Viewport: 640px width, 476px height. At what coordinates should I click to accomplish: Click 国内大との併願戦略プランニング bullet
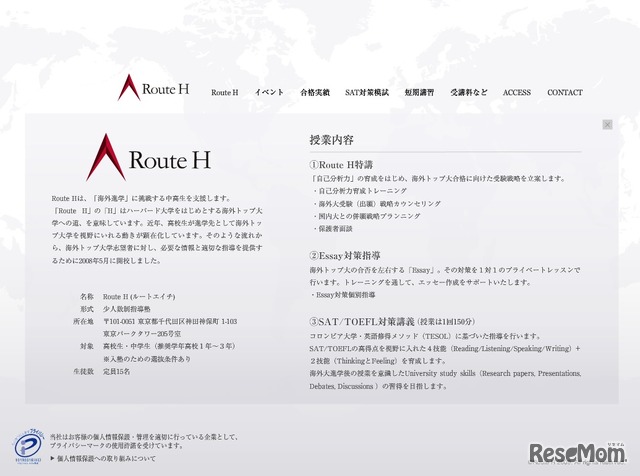tap(367, 216)
